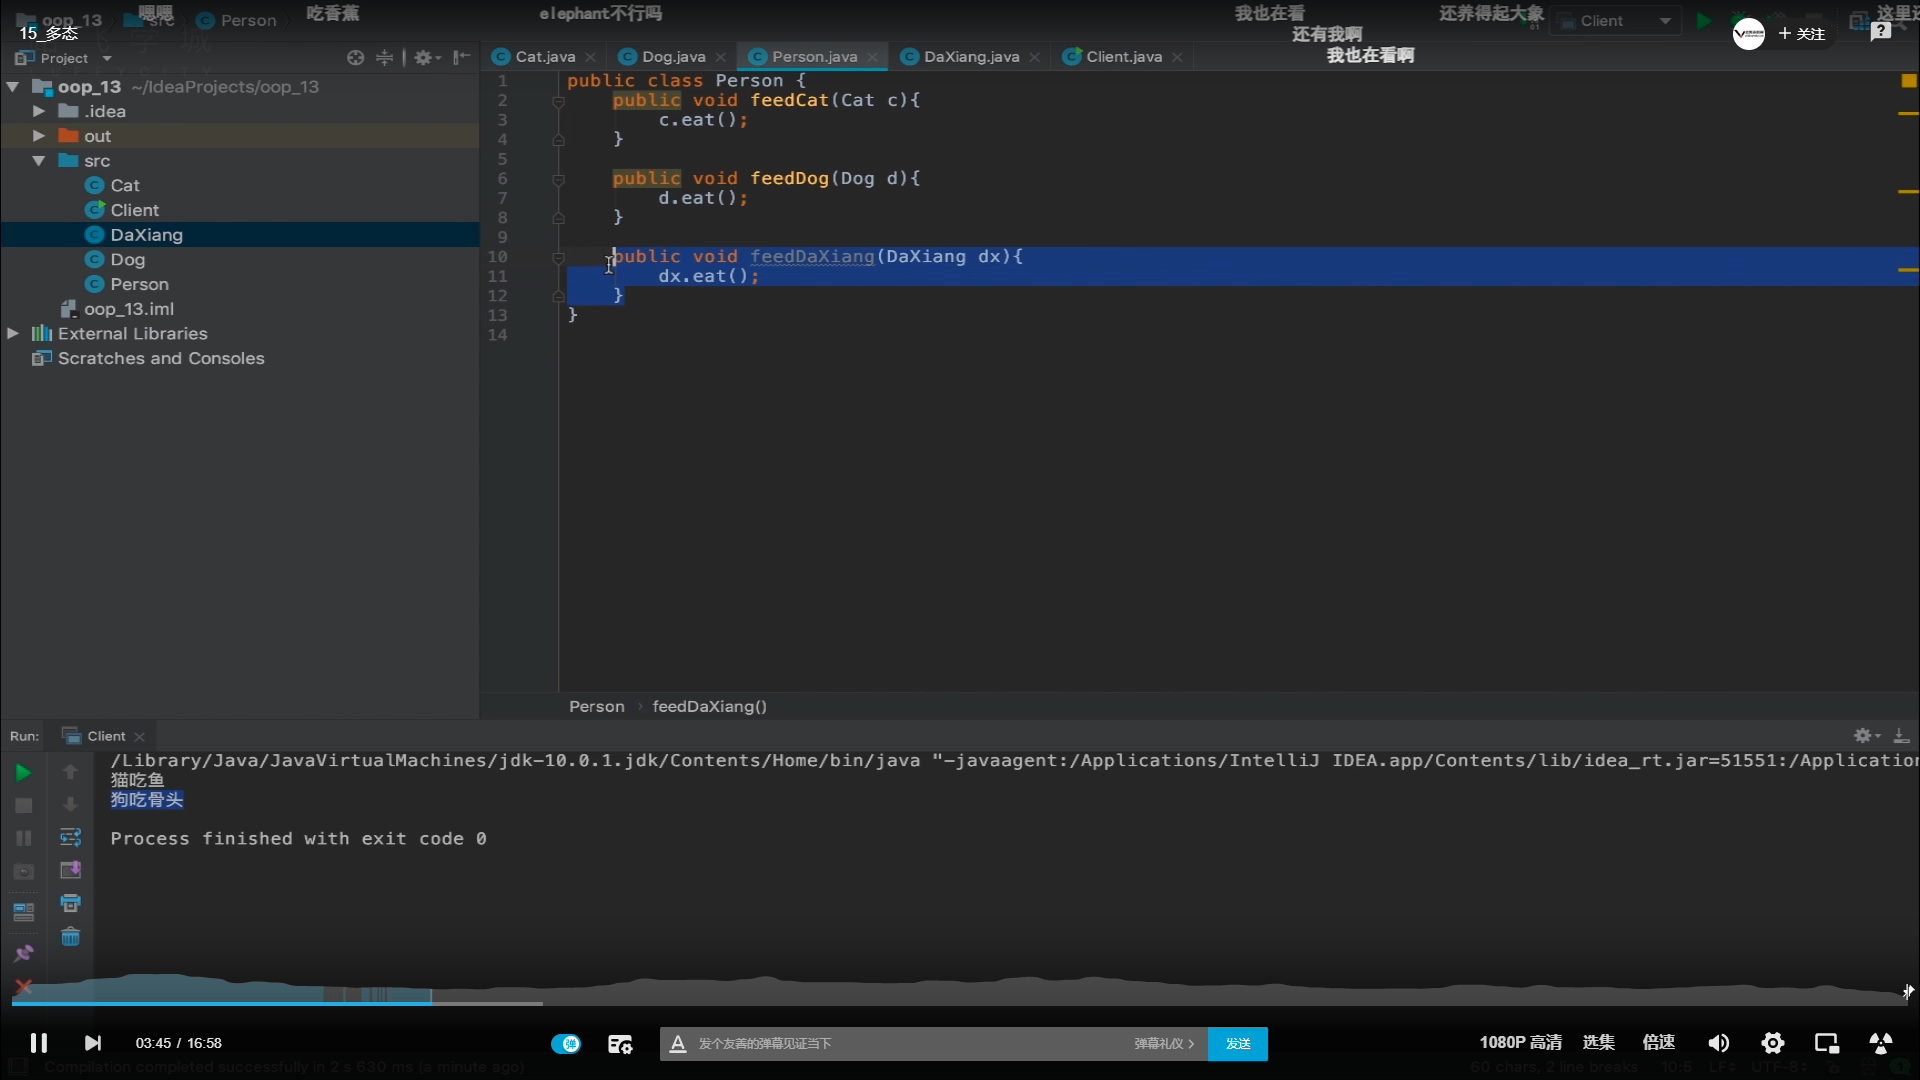Open video player settings gear
Image resolution: width=1920 pixels, height=1080 pixels.
click(1773, 1043)
